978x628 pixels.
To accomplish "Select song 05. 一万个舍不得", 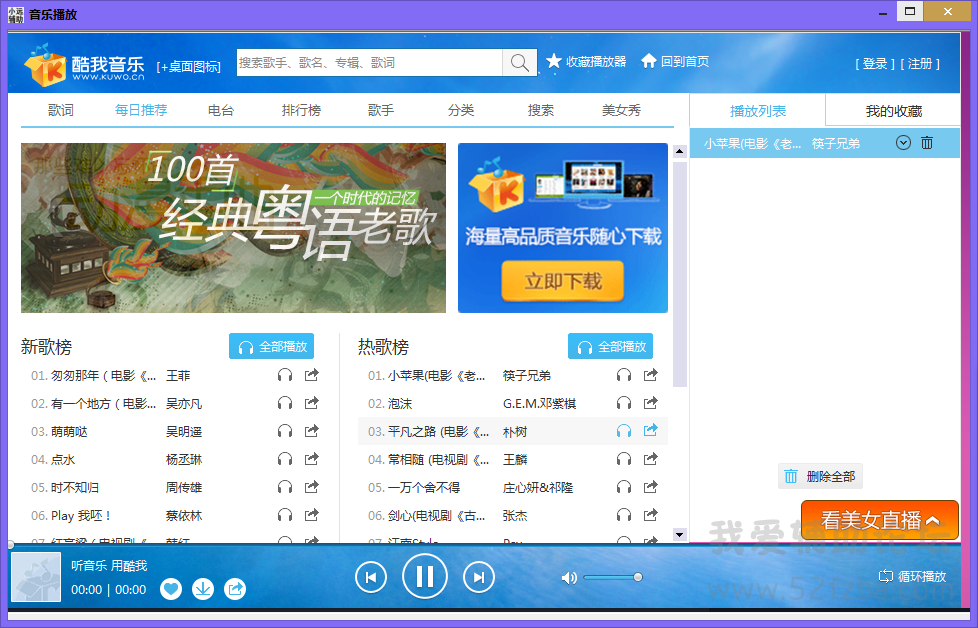I will click(x=422, y=488).
